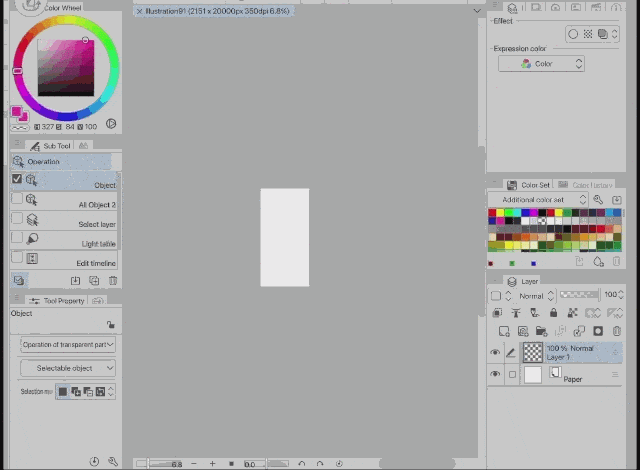Click the Edit Color Set wrench icon
Screen dimensions: 640x470
tap(598, 200)
